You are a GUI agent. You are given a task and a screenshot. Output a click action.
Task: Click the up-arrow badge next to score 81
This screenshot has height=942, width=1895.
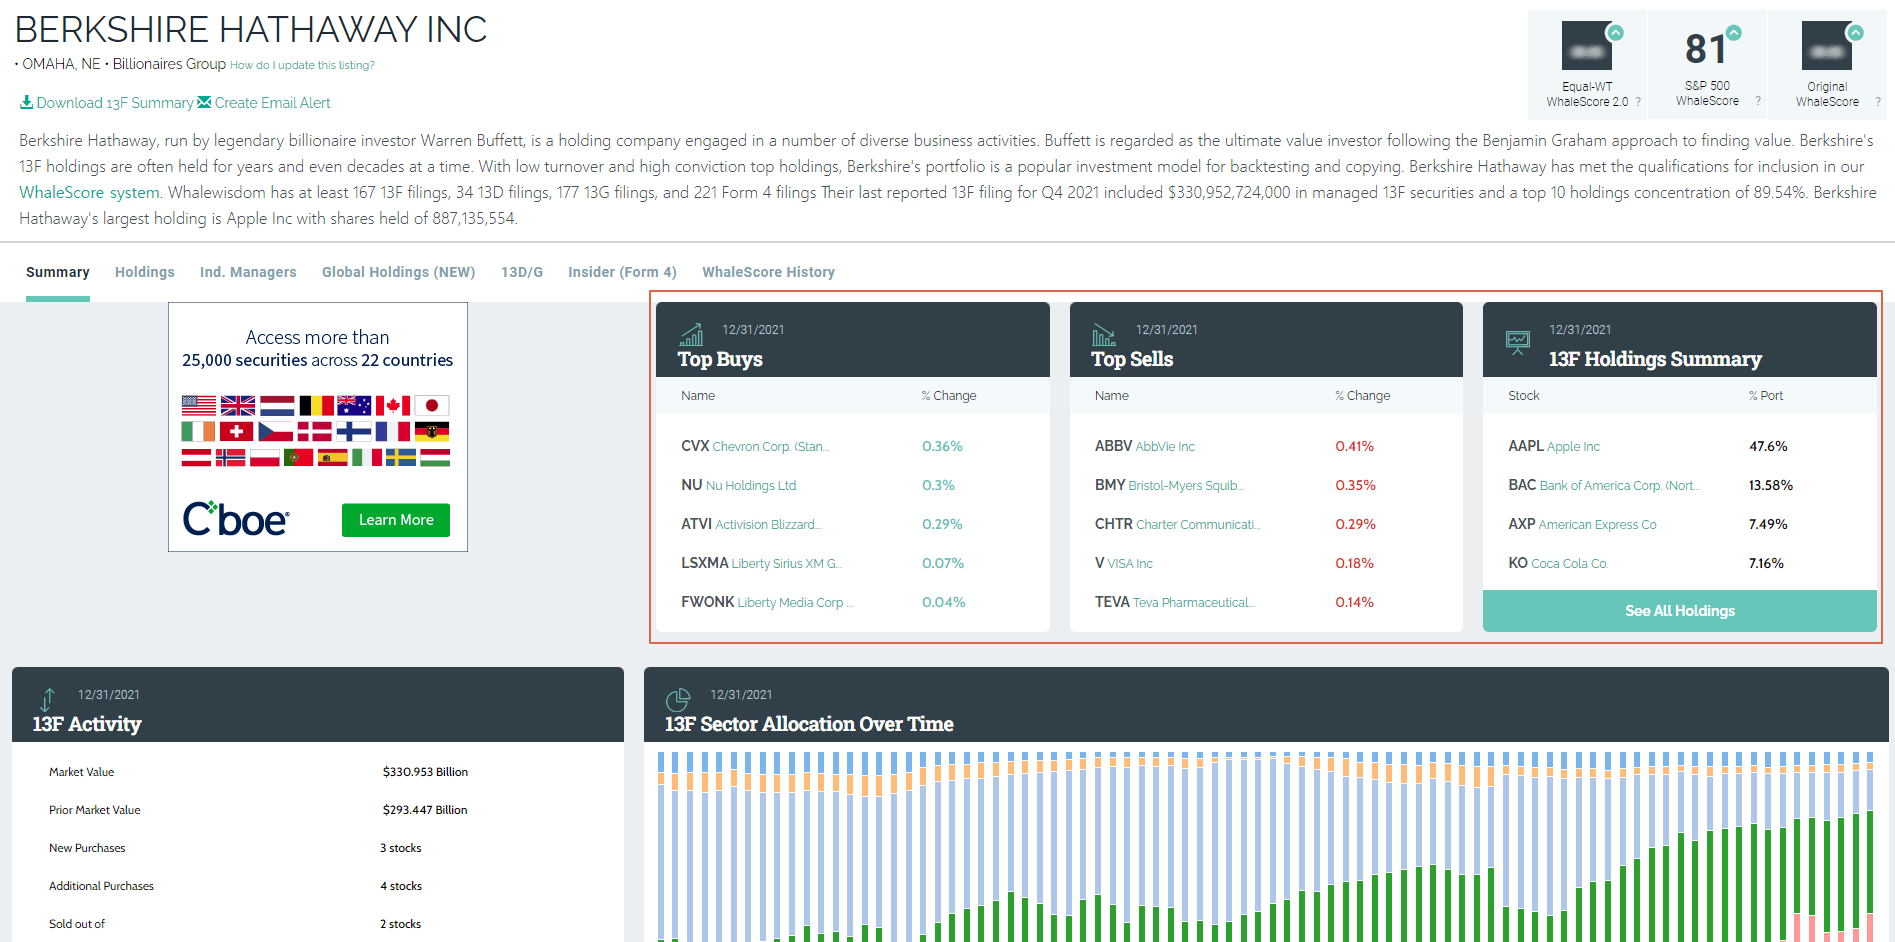tap(1734, 33)
